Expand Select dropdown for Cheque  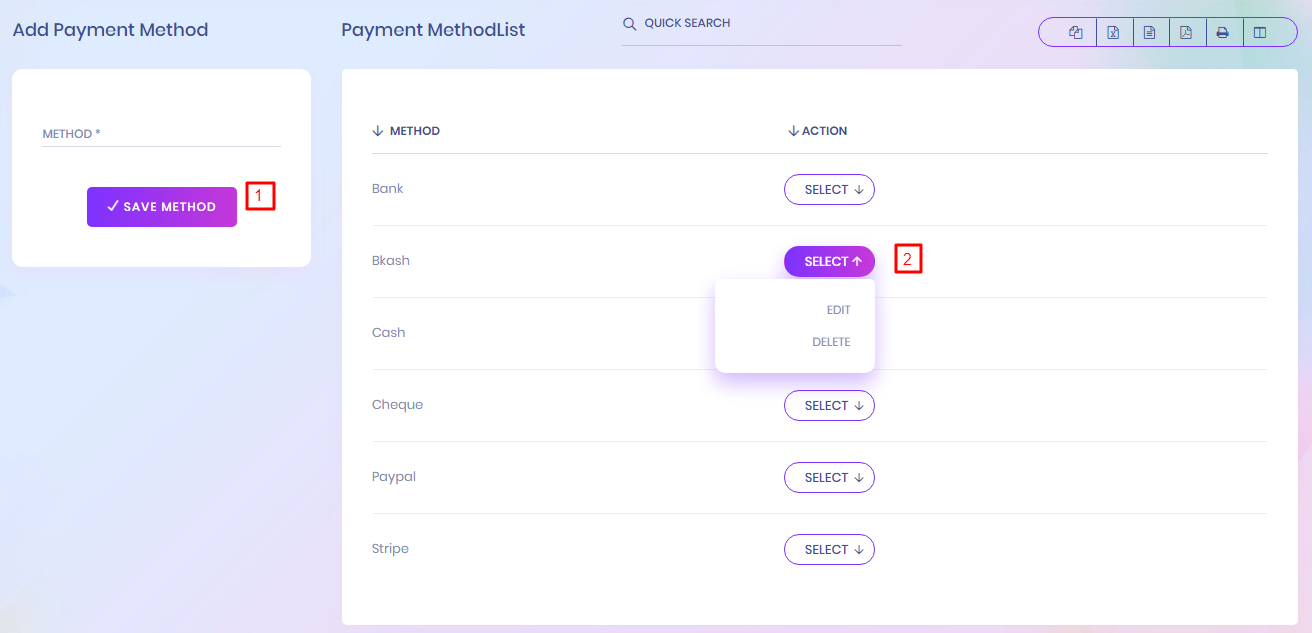829,406
